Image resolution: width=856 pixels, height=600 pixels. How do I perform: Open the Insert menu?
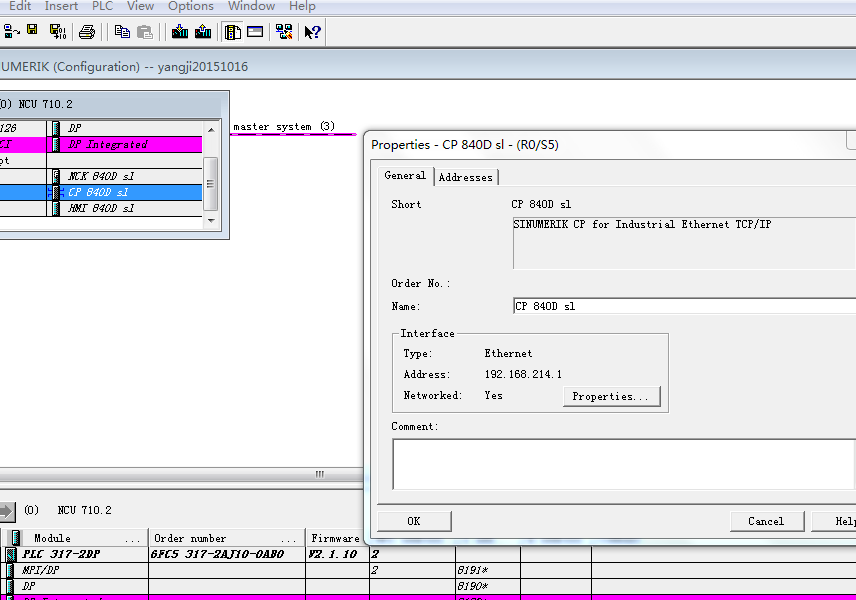[61, 6]
